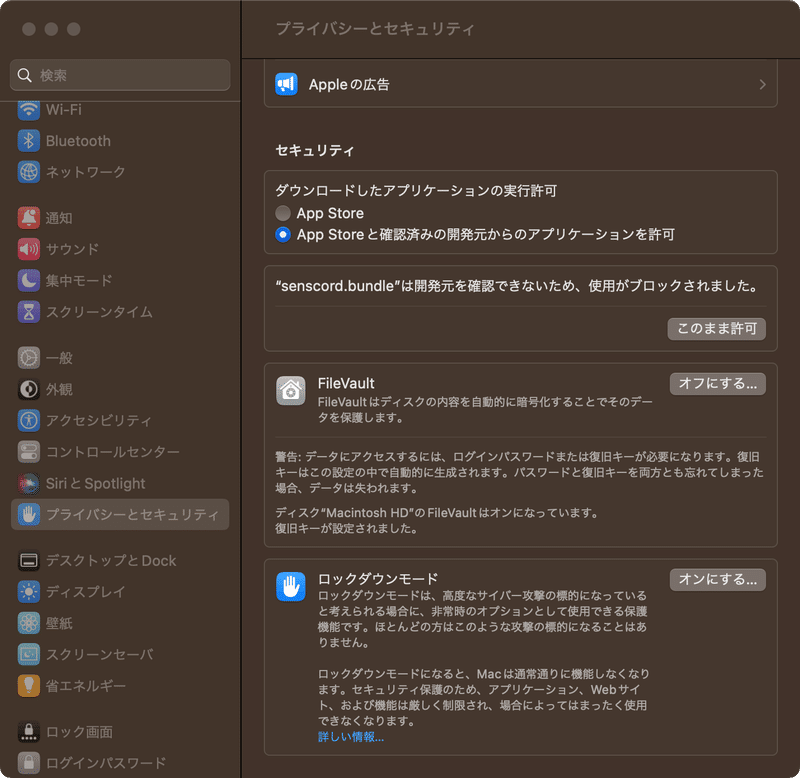Open 一般 settings label
800x778 pixels.
pyautogui.click(x=59, y=358)
